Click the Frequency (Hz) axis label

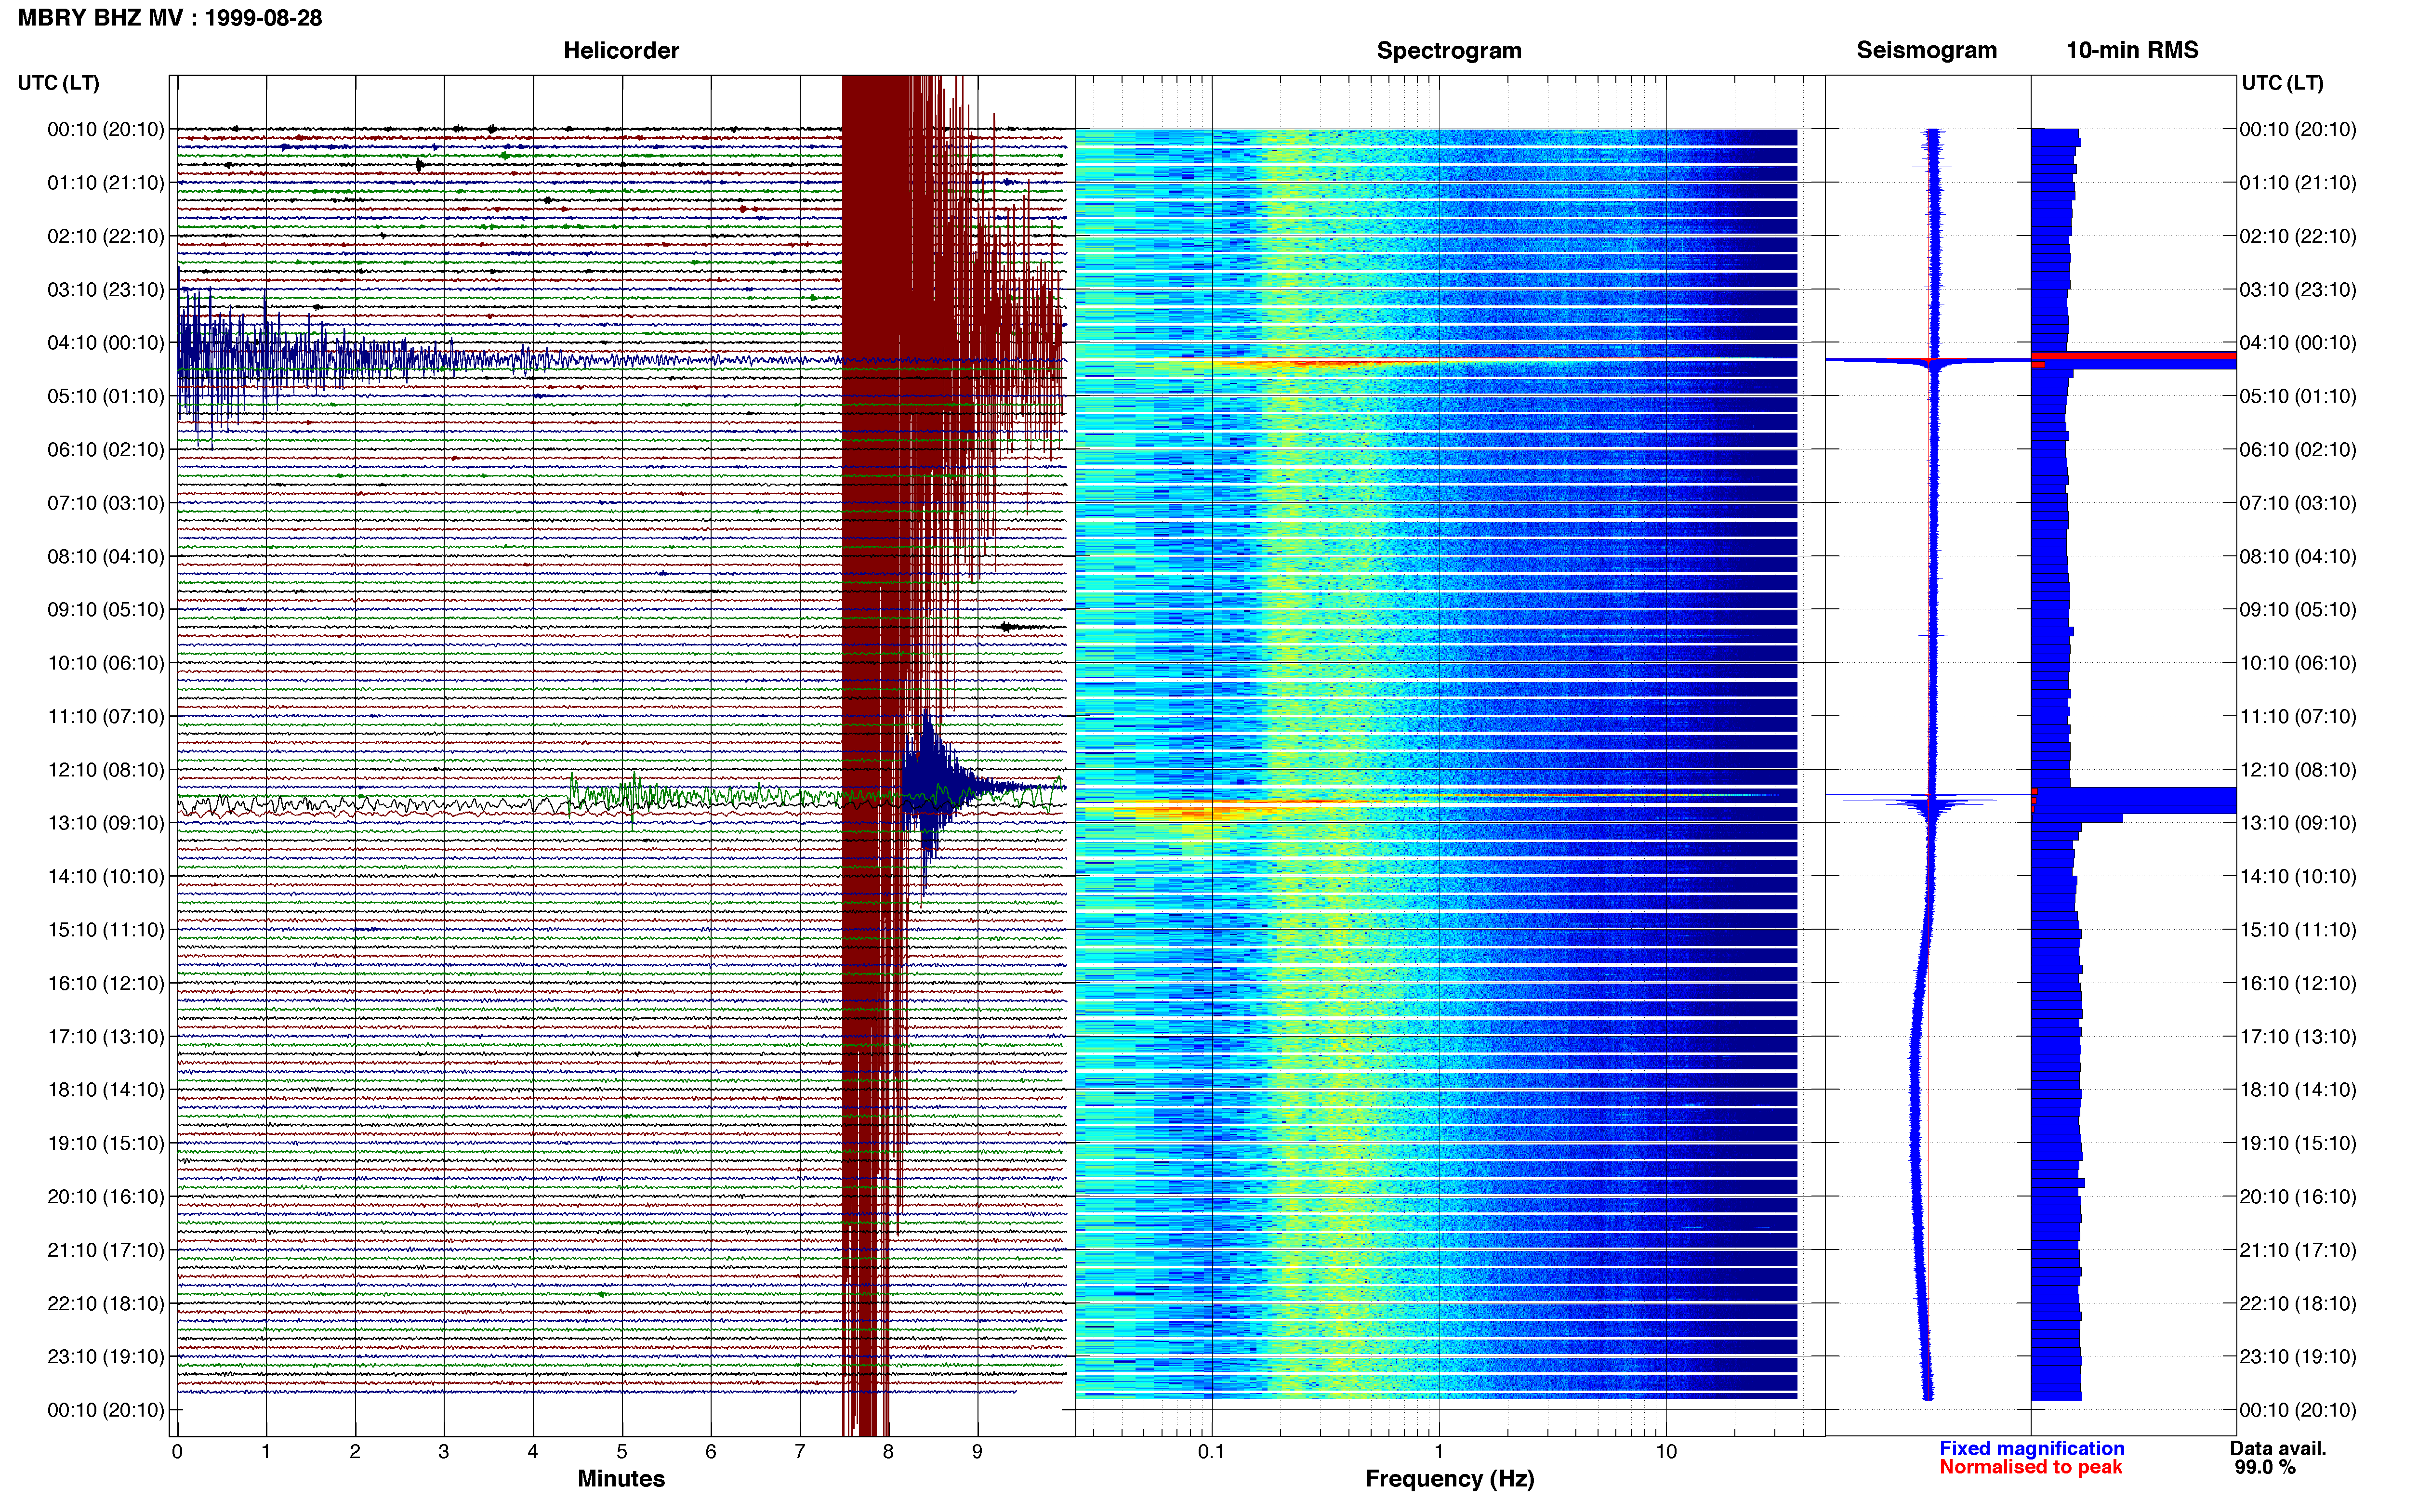pos(1449,1478)
